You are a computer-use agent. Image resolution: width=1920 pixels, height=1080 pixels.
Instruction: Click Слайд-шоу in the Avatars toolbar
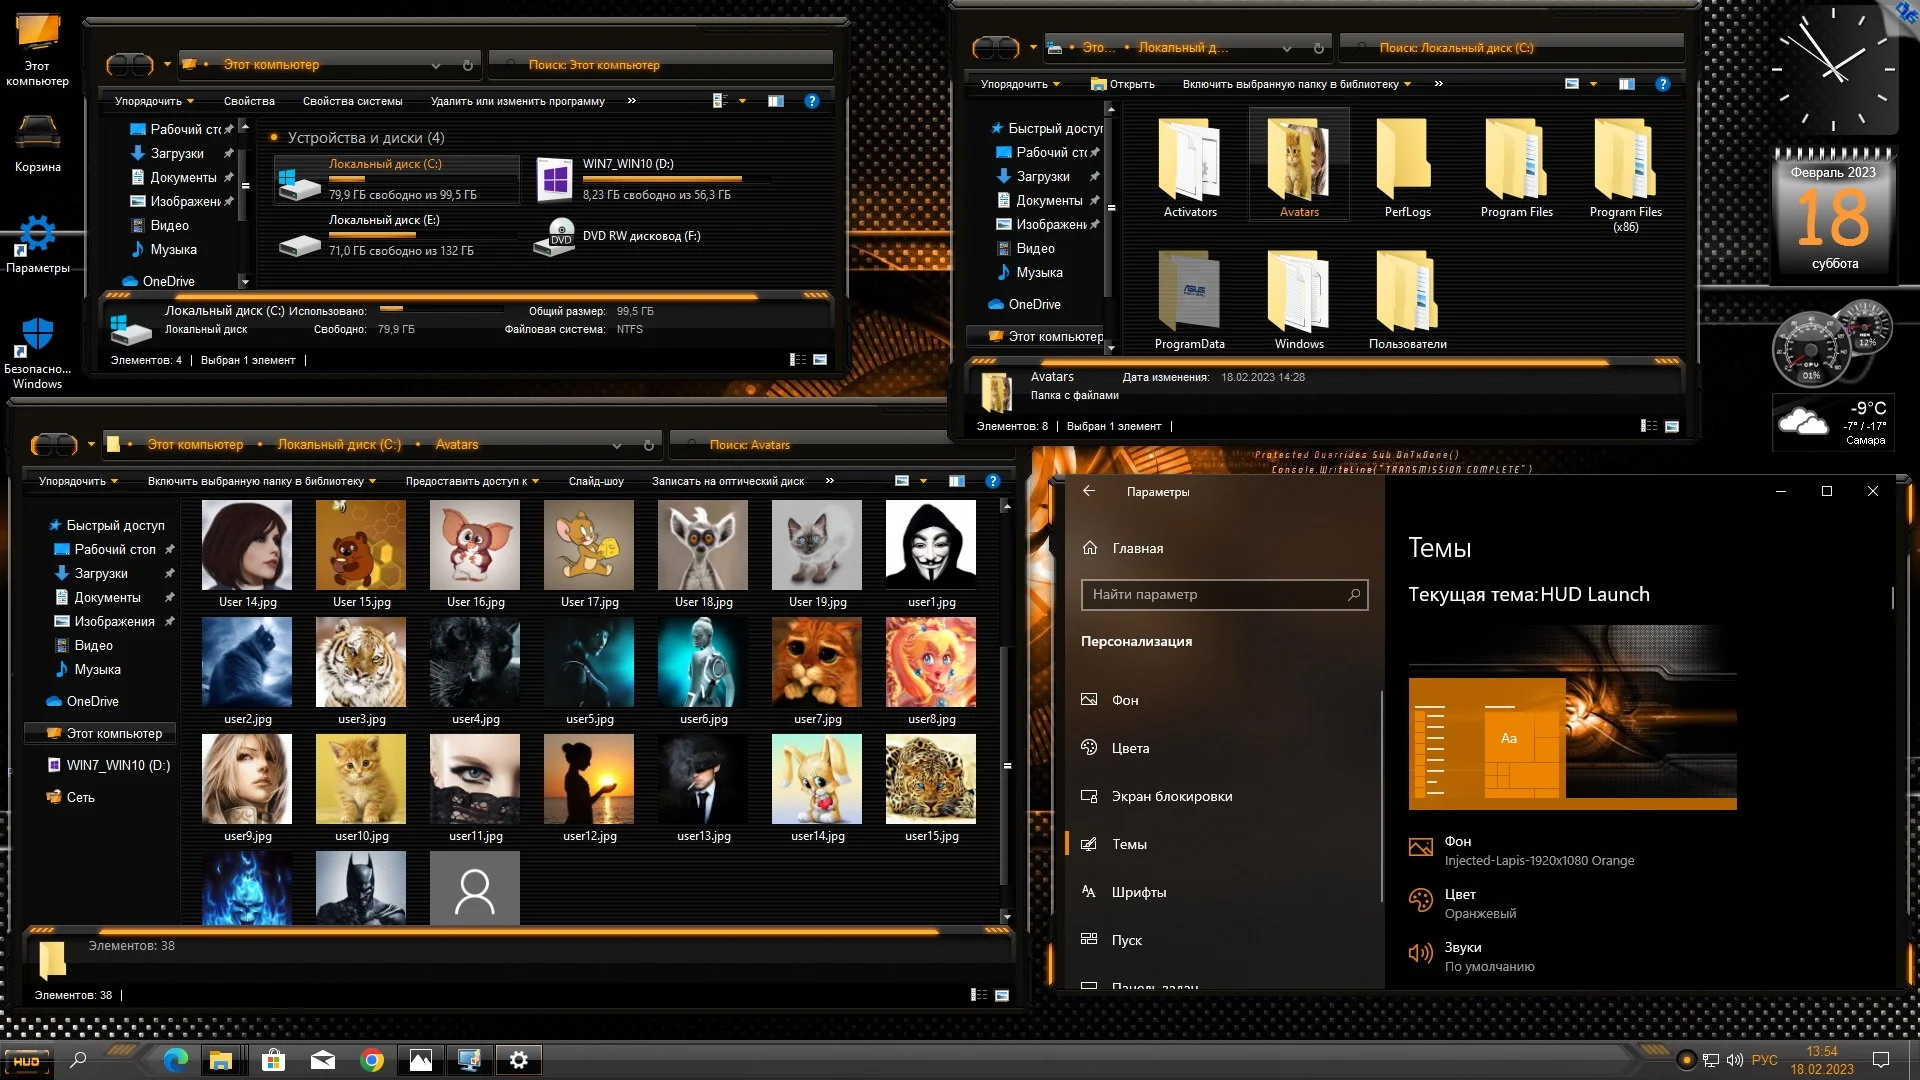pyautogui.click(x=596, y=481)
